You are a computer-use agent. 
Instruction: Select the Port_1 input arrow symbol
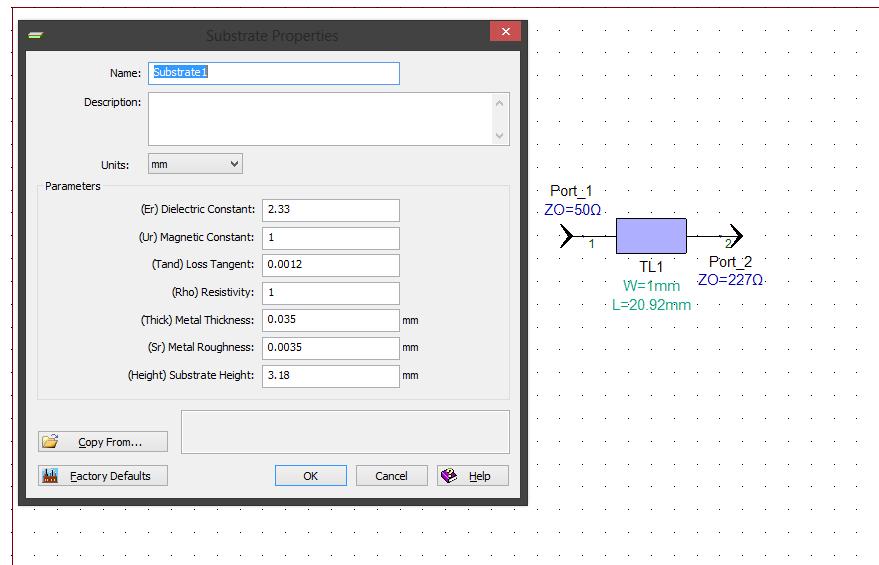(x=566, y=236)
